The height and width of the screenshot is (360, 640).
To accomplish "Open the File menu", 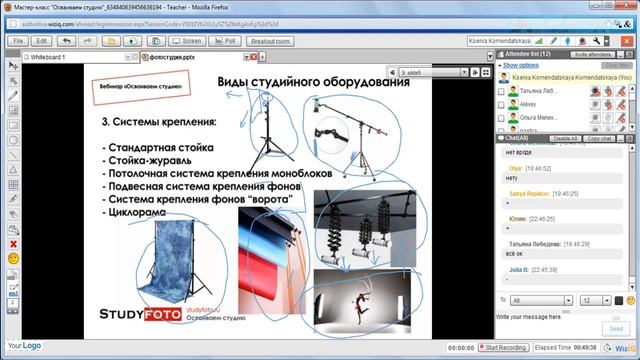I will 18,41.
